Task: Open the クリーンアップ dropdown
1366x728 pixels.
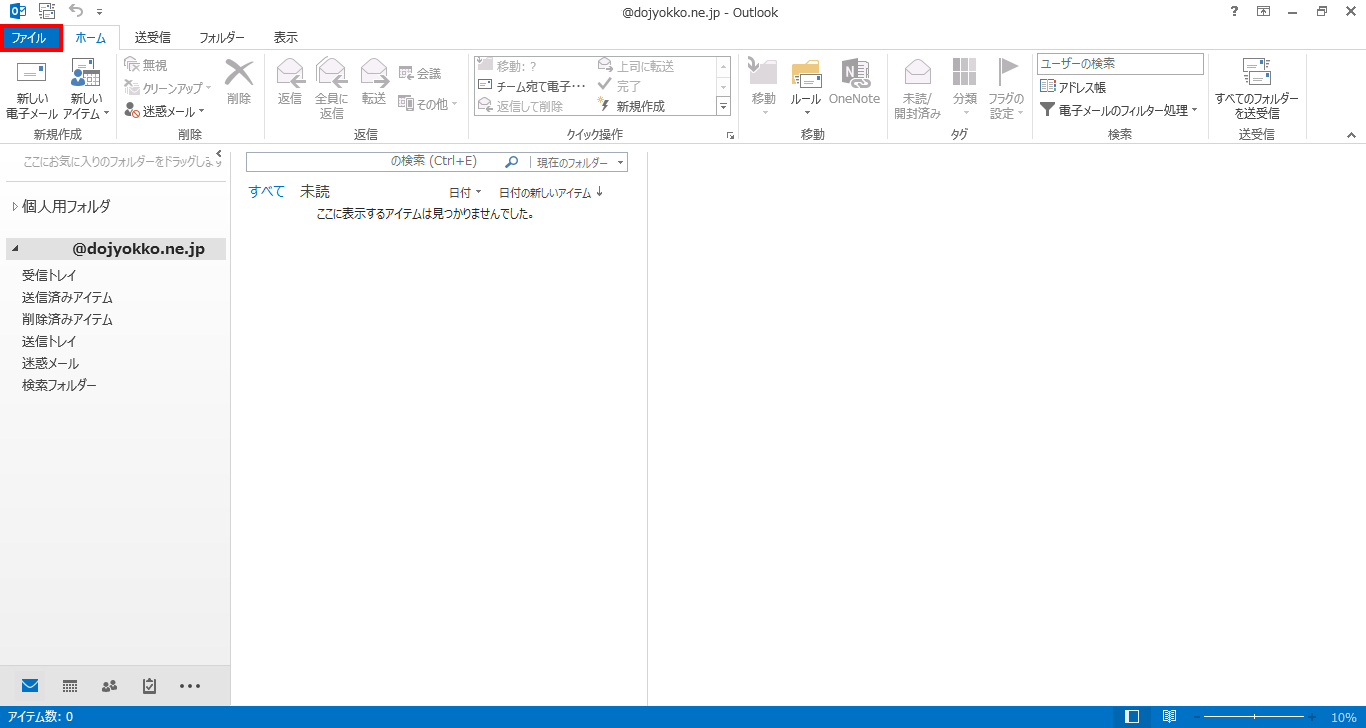Action: tap(168, 88)
